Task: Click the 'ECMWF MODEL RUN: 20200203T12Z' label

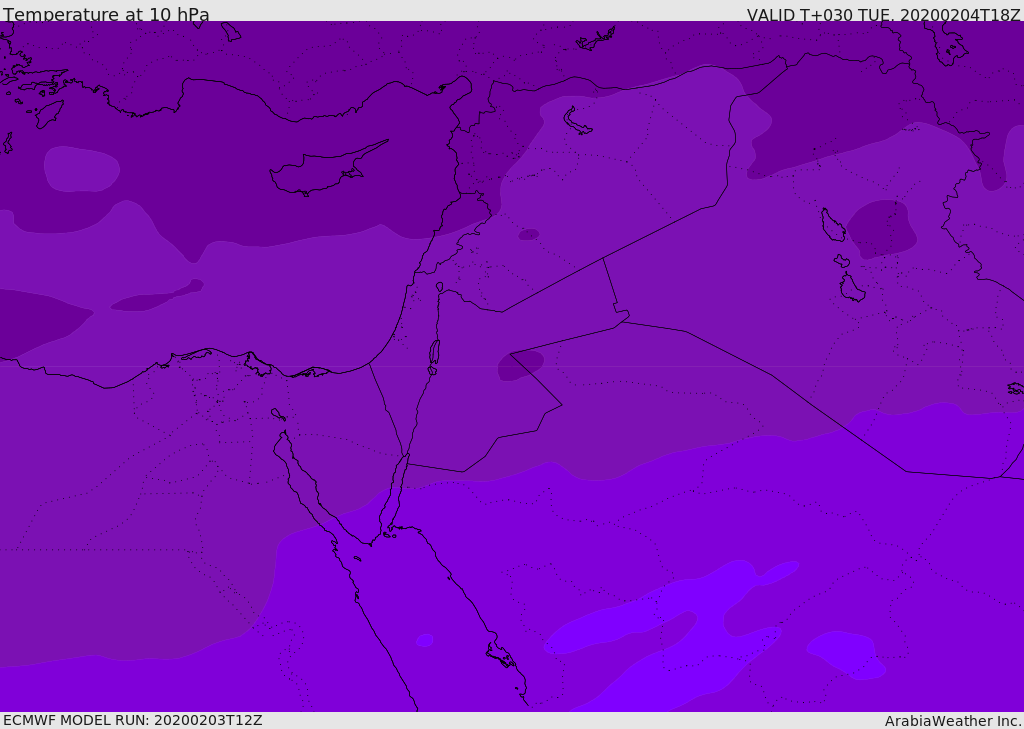Action: [133, 720]
